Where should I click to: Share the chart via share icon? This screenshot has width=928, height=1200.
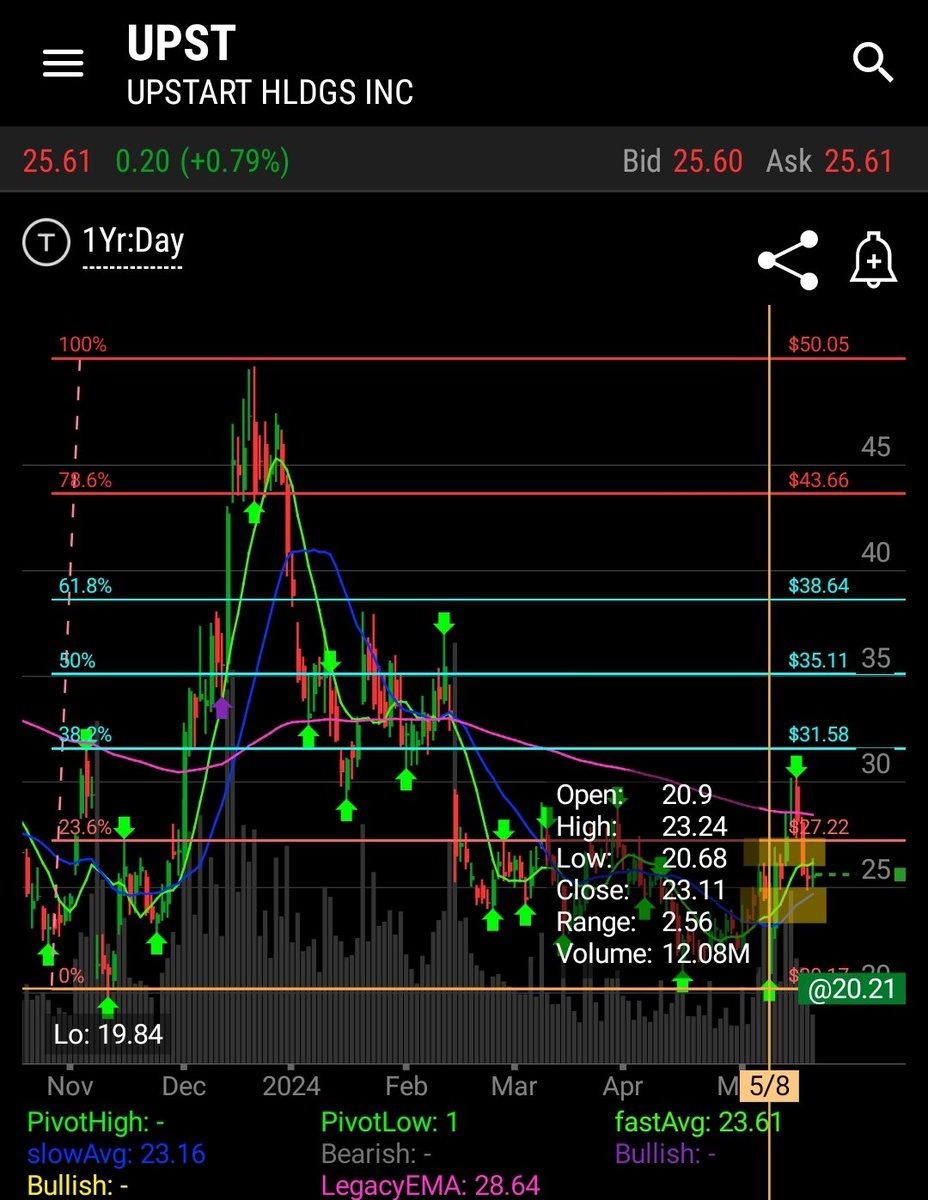click(788, 260)
